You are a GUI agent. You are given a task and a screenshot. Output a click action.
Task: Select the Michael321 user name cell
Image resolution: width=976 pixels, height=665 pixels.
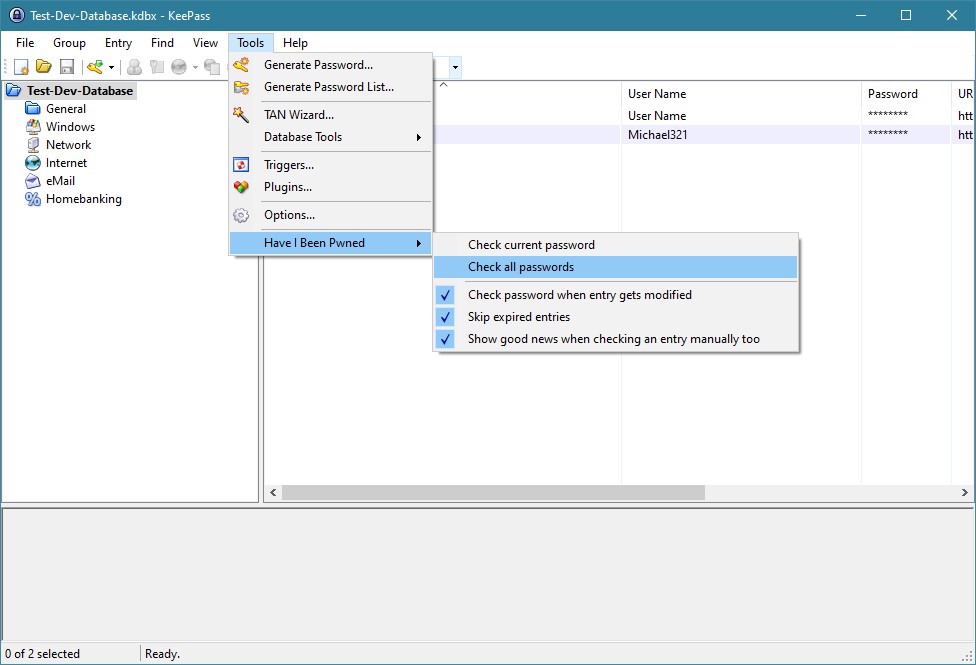(657, 134)
